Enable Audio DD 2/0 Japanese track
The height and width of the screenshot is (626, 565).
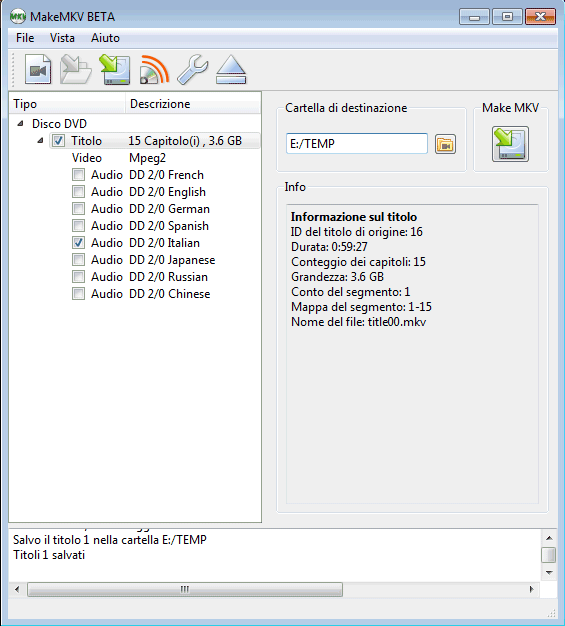(x=78, y=260)
